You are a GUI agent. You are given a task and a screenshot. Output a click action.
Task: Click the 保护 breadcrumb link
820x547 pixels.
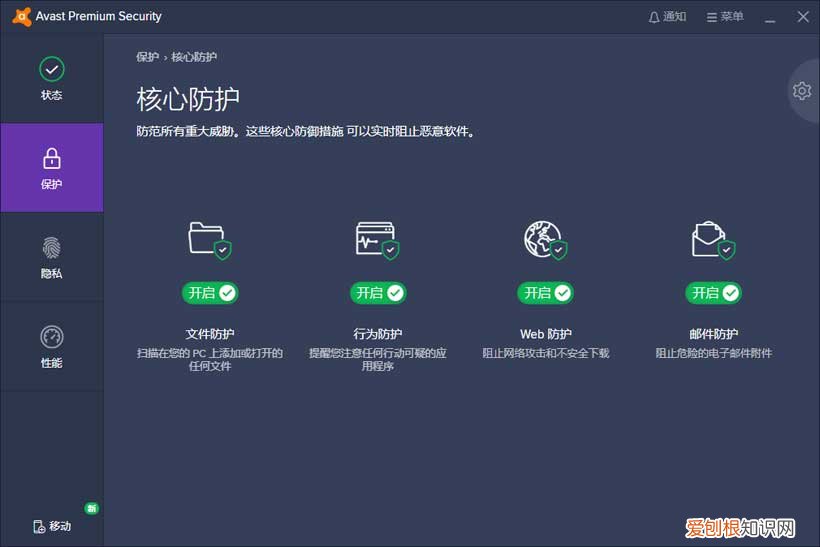pos(147,57)
